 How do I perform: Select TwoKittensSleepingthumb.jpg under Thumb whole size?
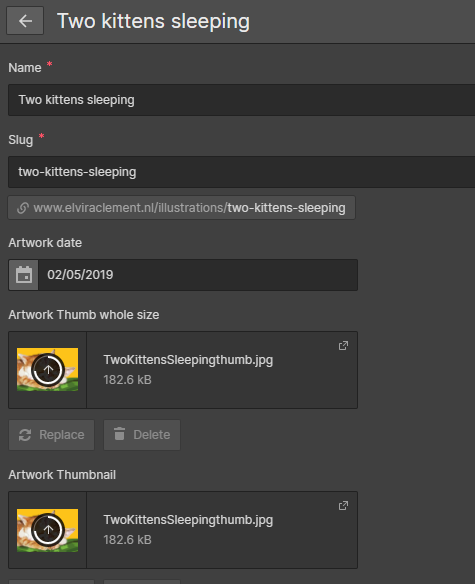point(188,360)
